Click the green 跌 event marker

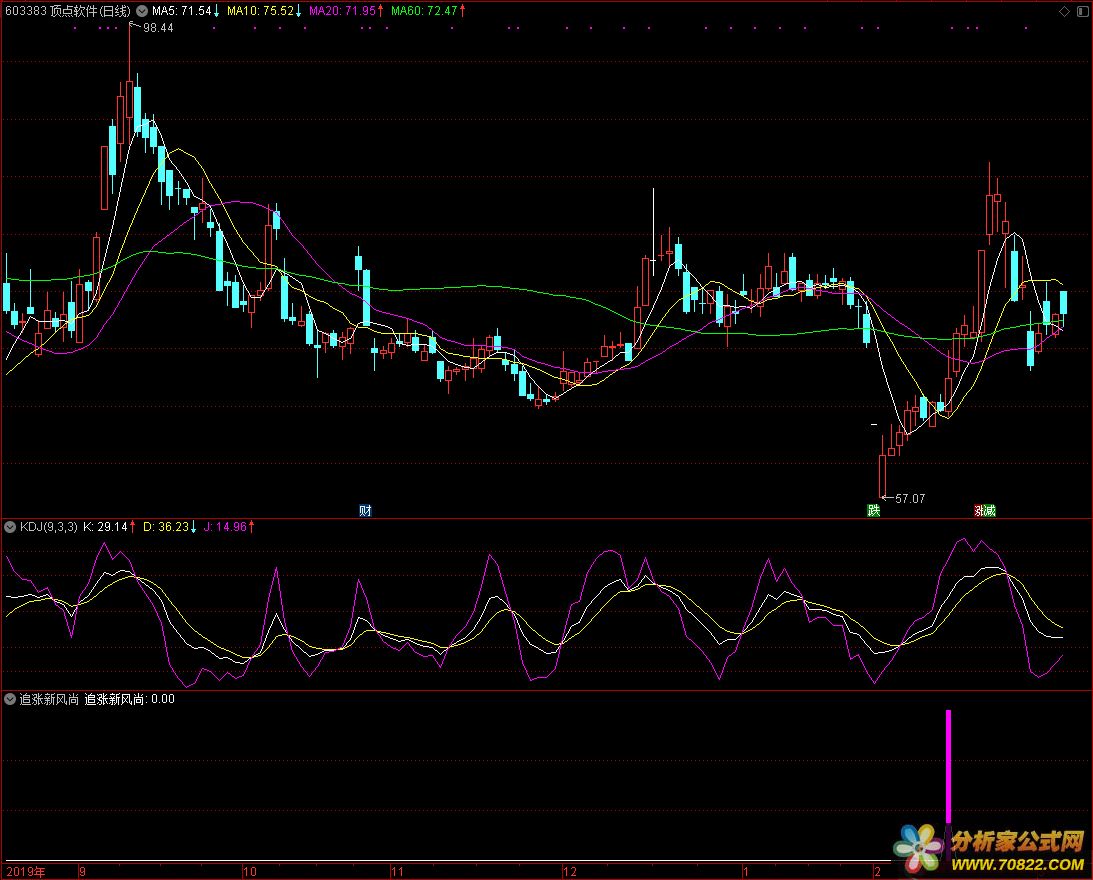point(874,511)
